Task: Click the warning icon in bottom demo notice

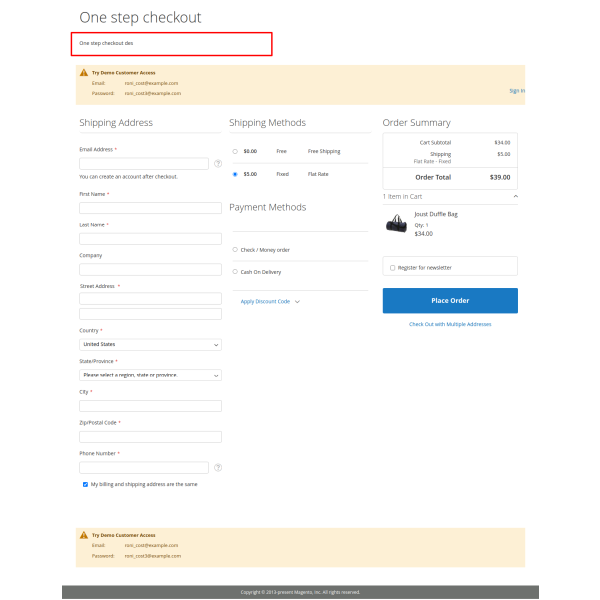Action: (x=83, y=536)
